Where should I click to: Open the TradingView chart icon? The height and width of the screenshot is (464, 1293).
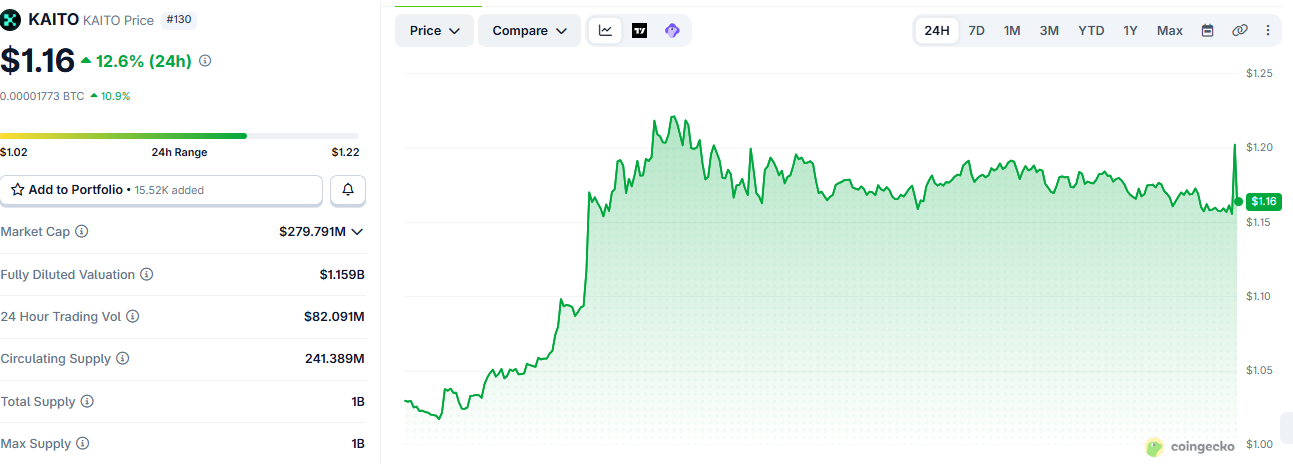(639, 30)
